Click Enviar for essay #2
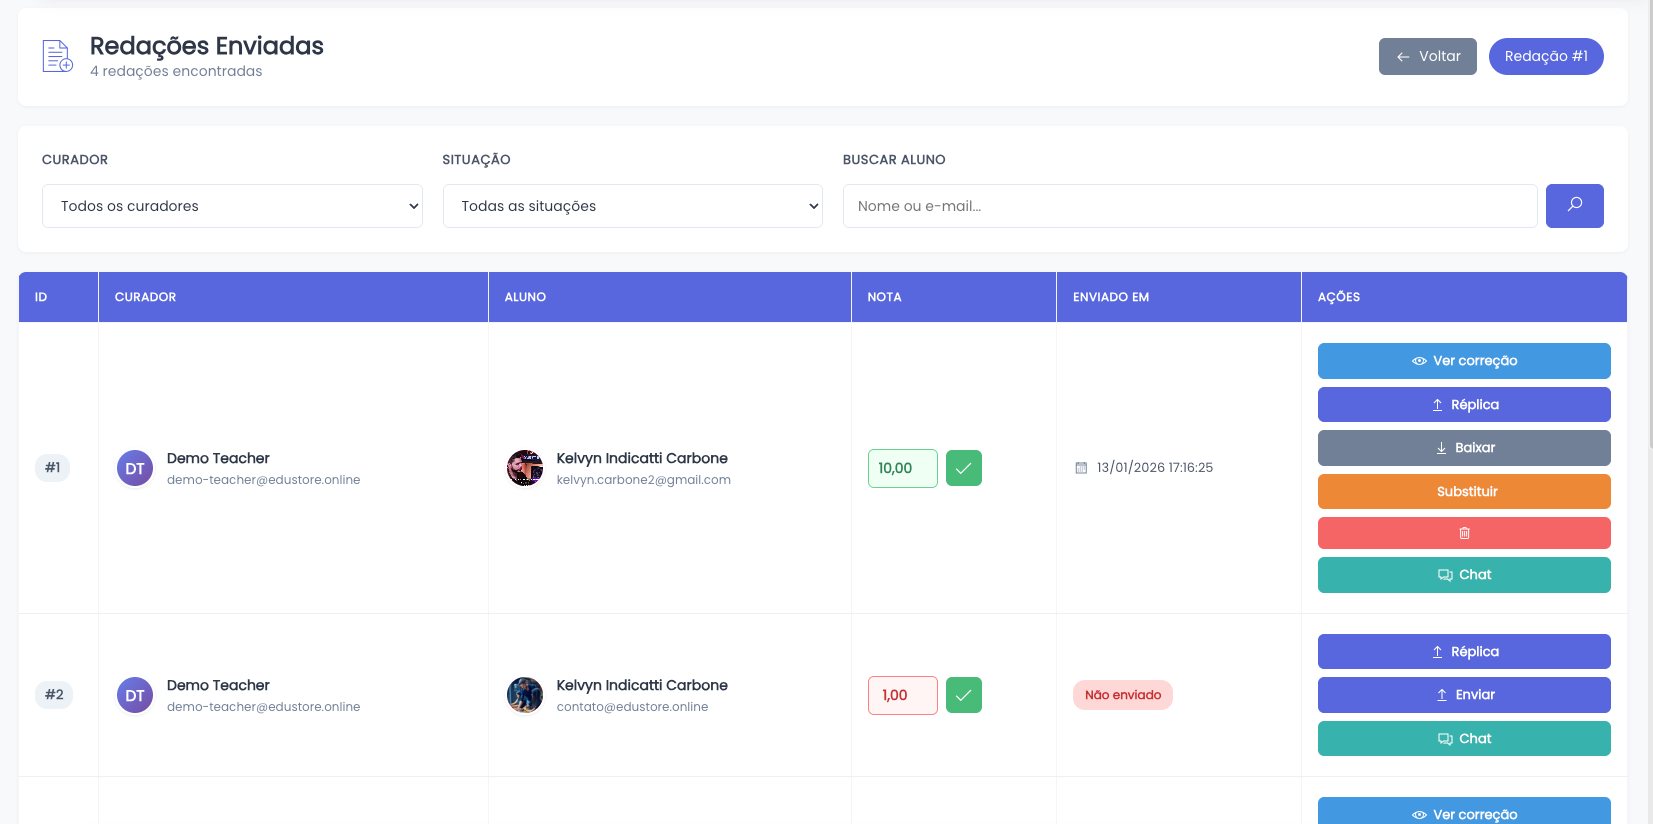 [x=1463, y=695]
